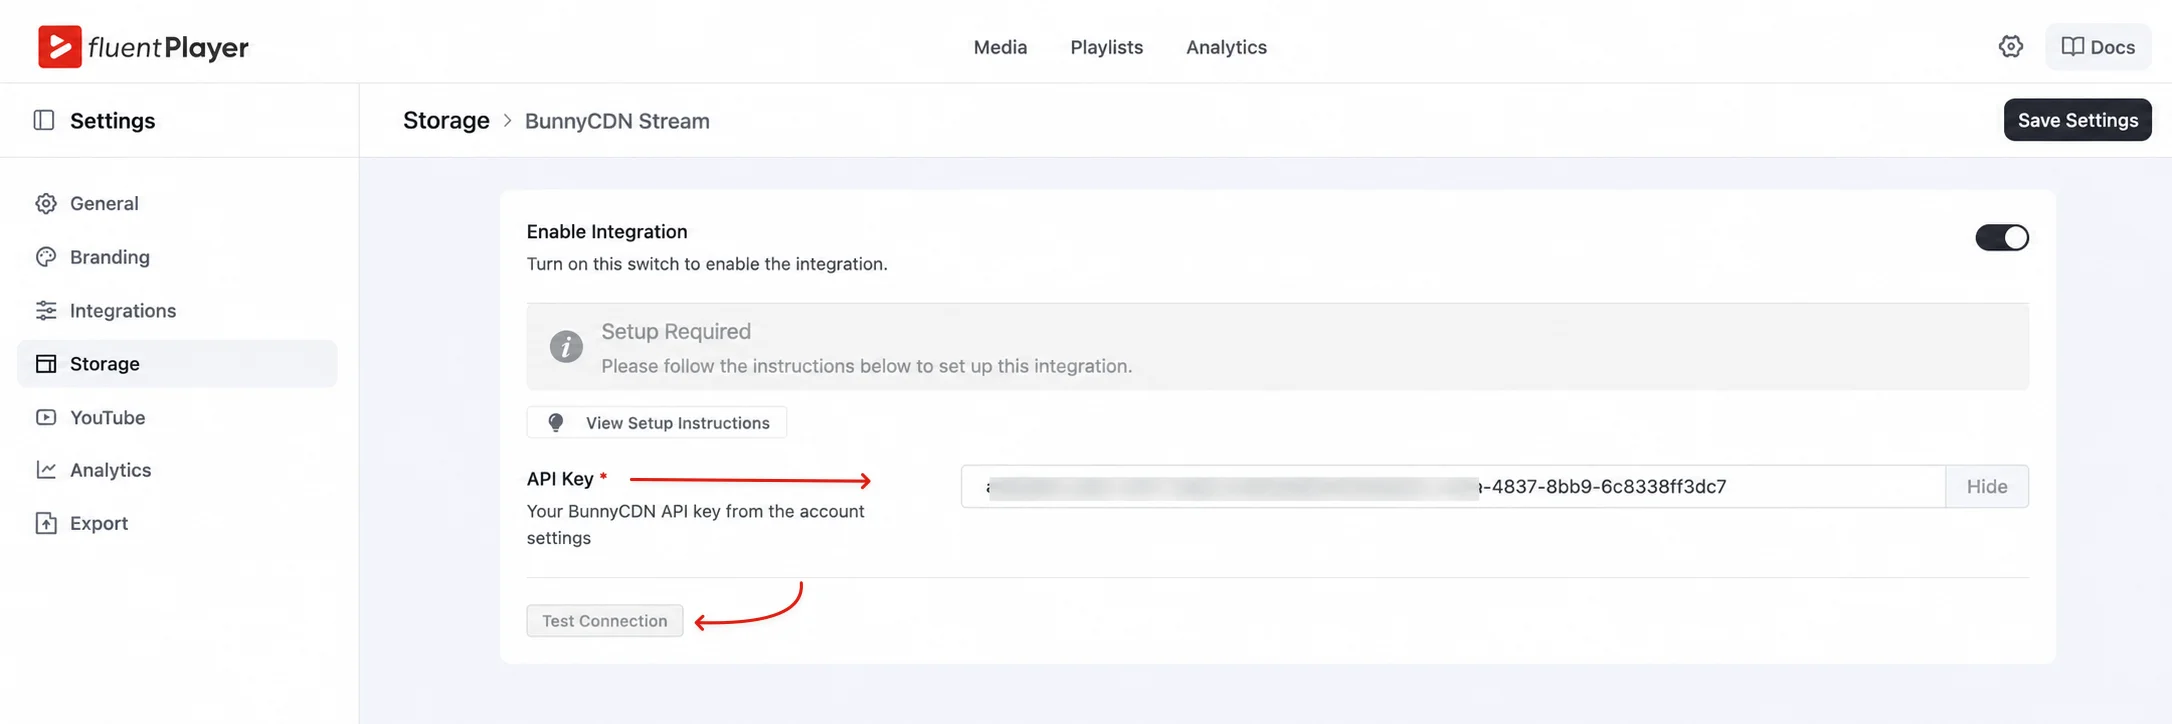This screenshot has height=724, width=2172.
Task: Click the Analytics chart icon in sidebar
Action: click(x=46, y=470)
